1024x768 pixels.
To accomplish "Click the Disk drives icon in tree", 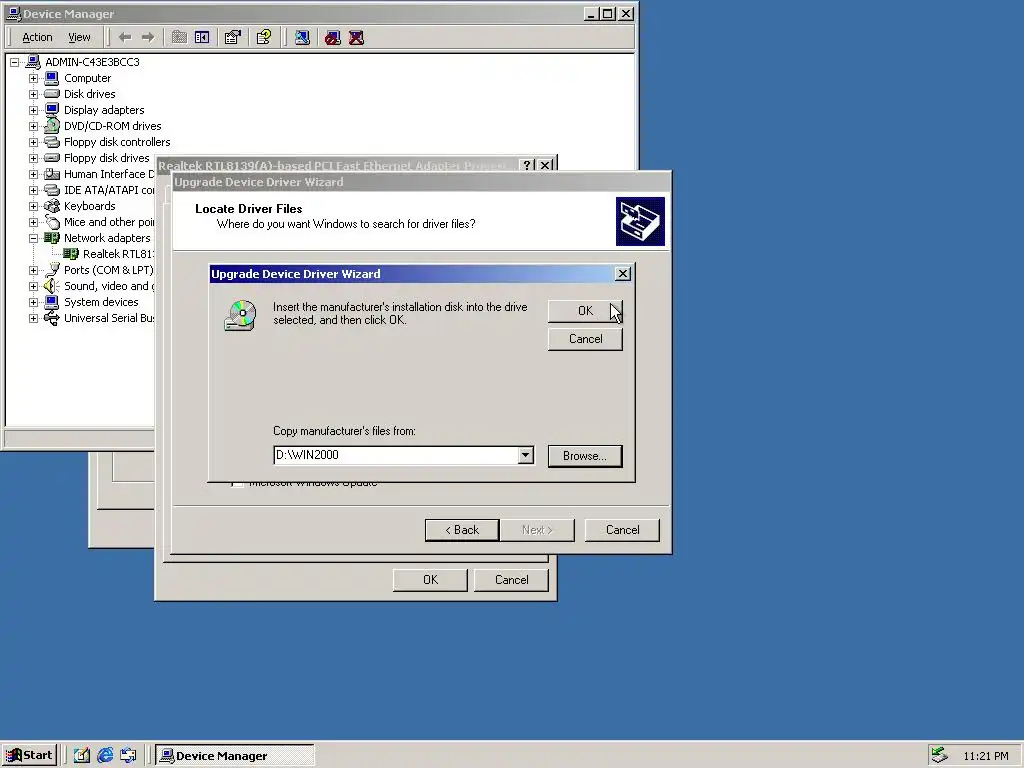I will pos(52,94).
